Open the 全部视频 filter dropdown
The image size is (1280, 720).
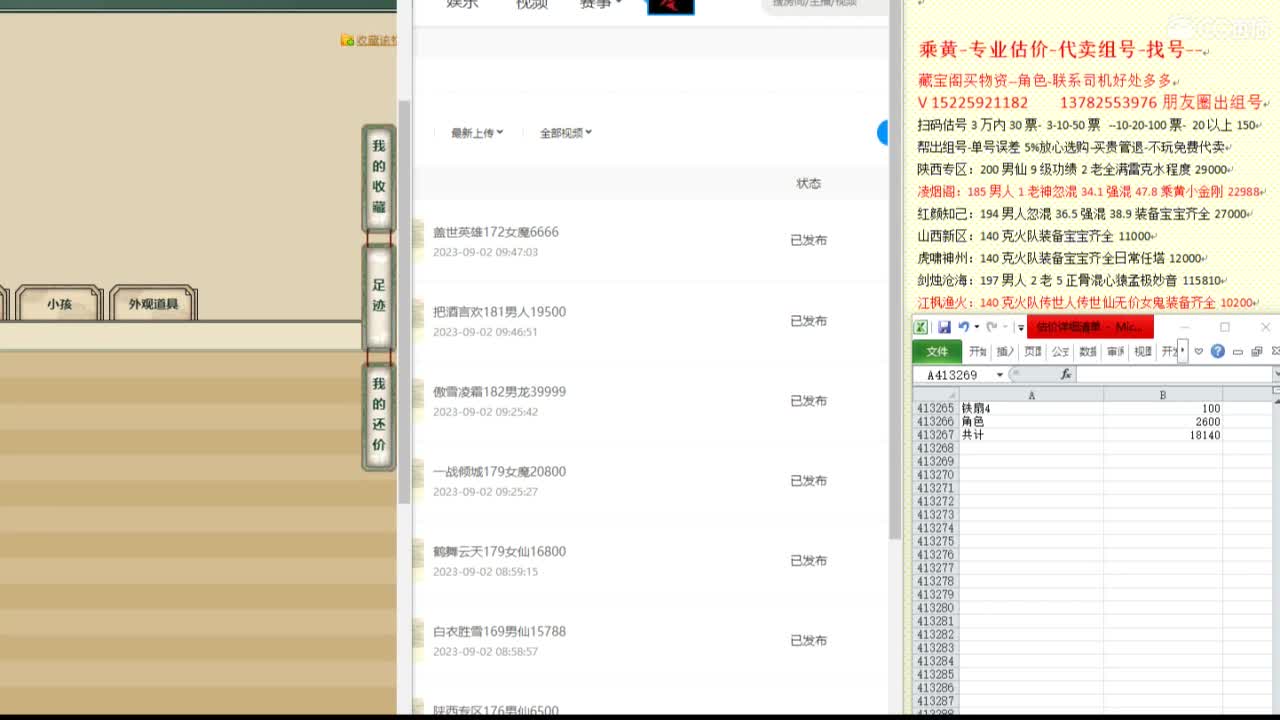tap(566, 133)
